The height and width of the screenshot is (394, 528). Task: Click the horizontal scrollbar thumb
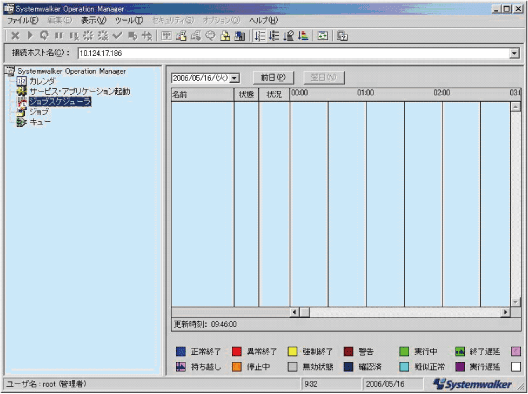pos(304,312)
